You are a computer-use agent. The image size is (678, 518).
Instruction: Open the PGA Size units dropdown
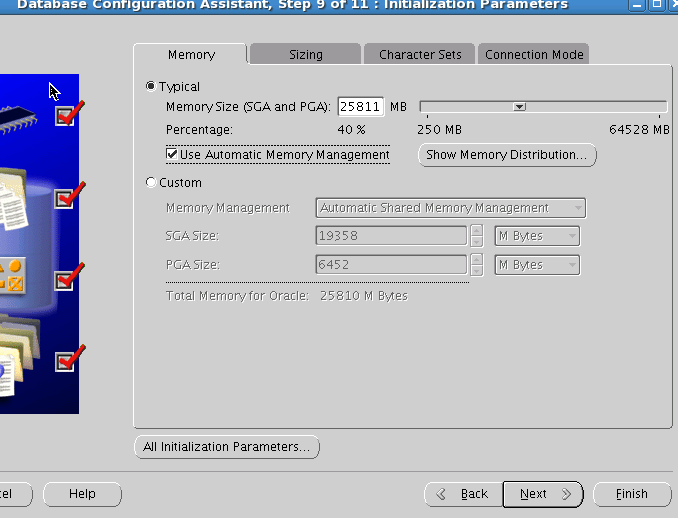click(537, 265)
